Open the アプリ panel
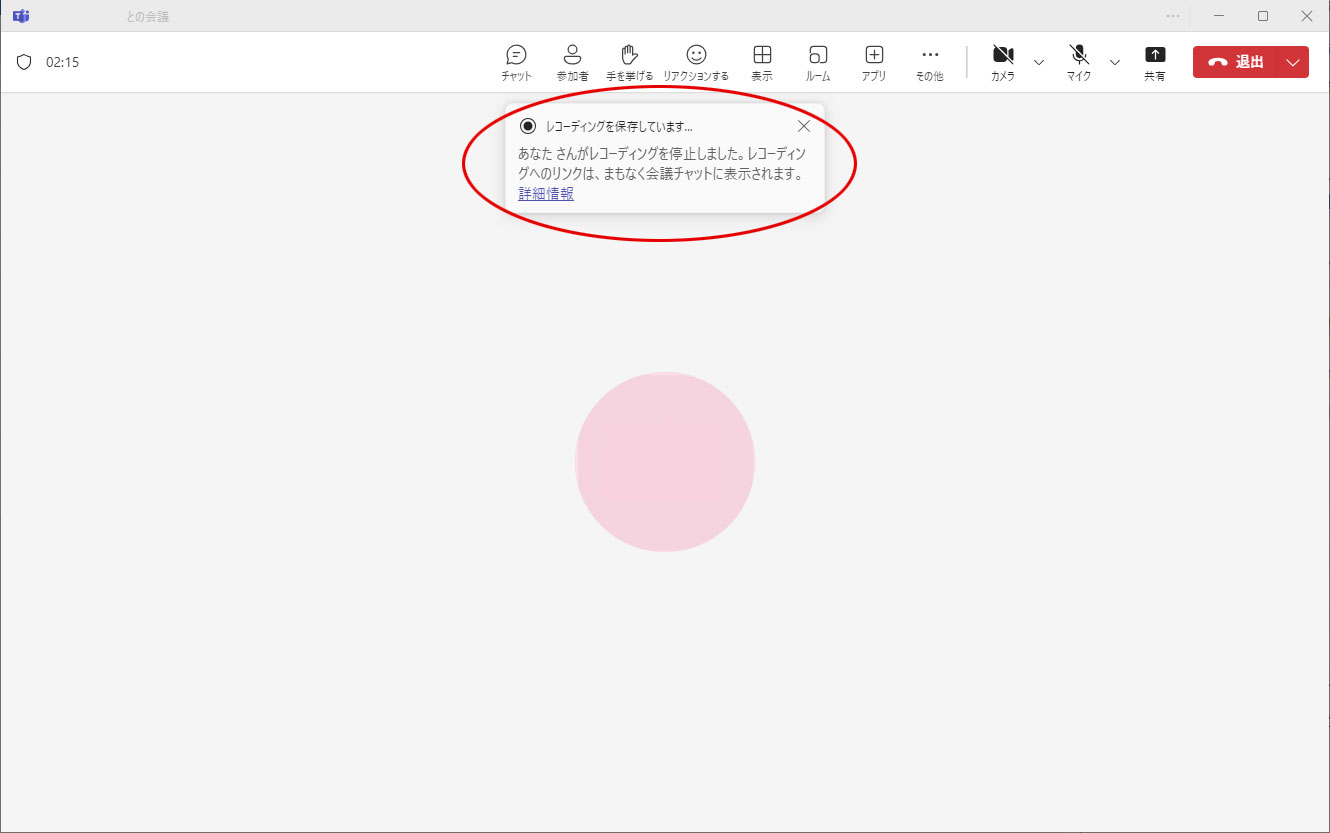Image resolution: width=1330 pixels, height=833 pixels. (873, 61)
